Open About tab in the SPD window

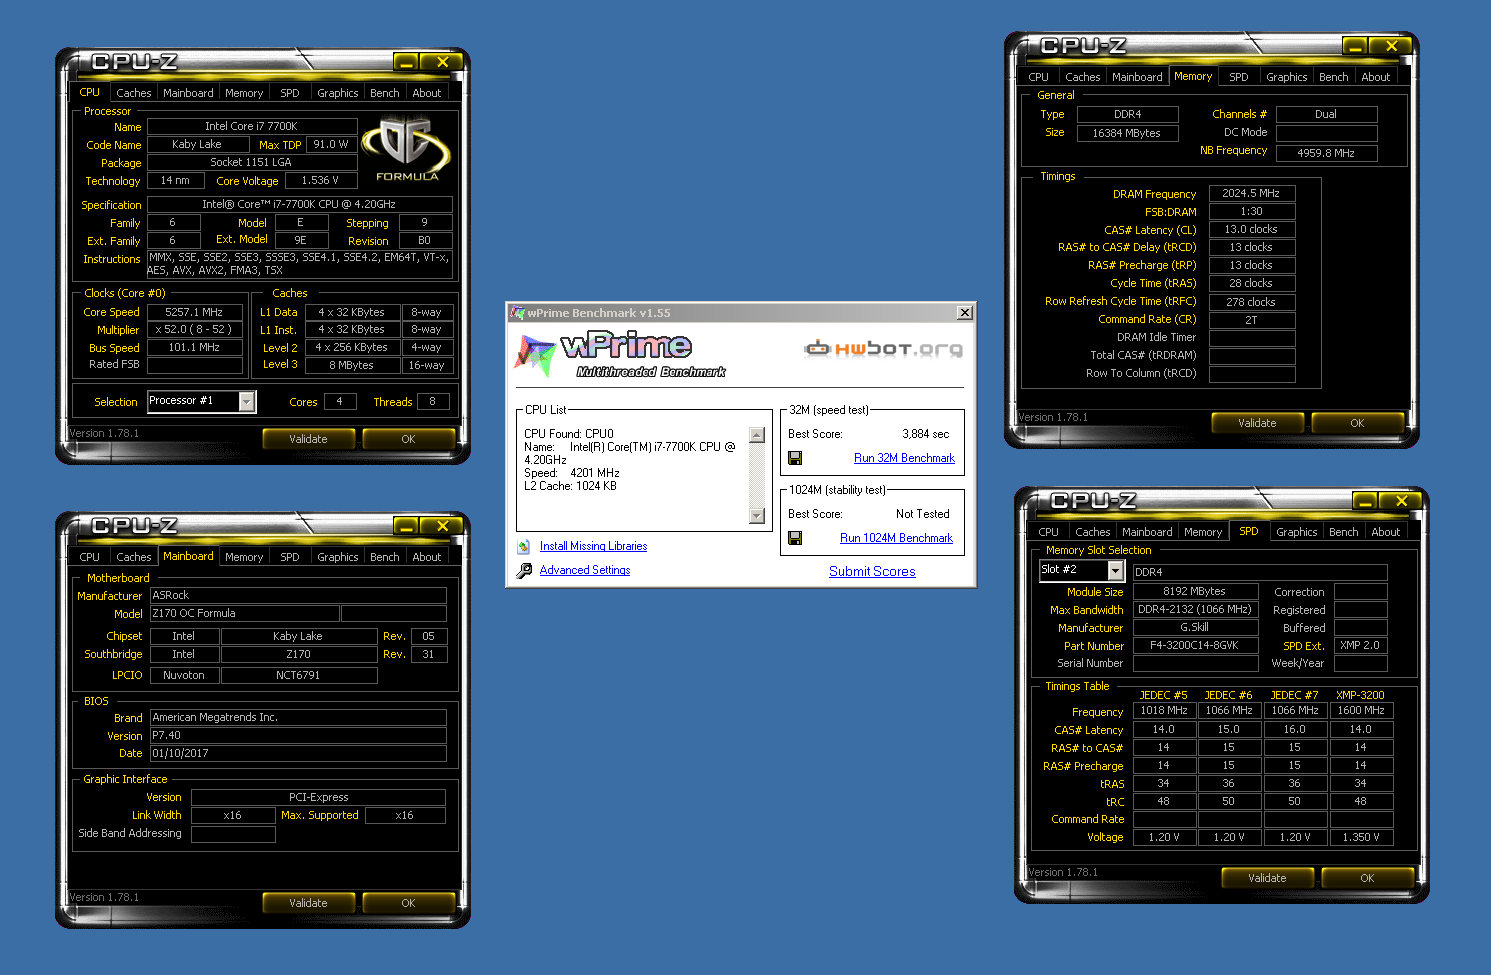(1386, 532)
